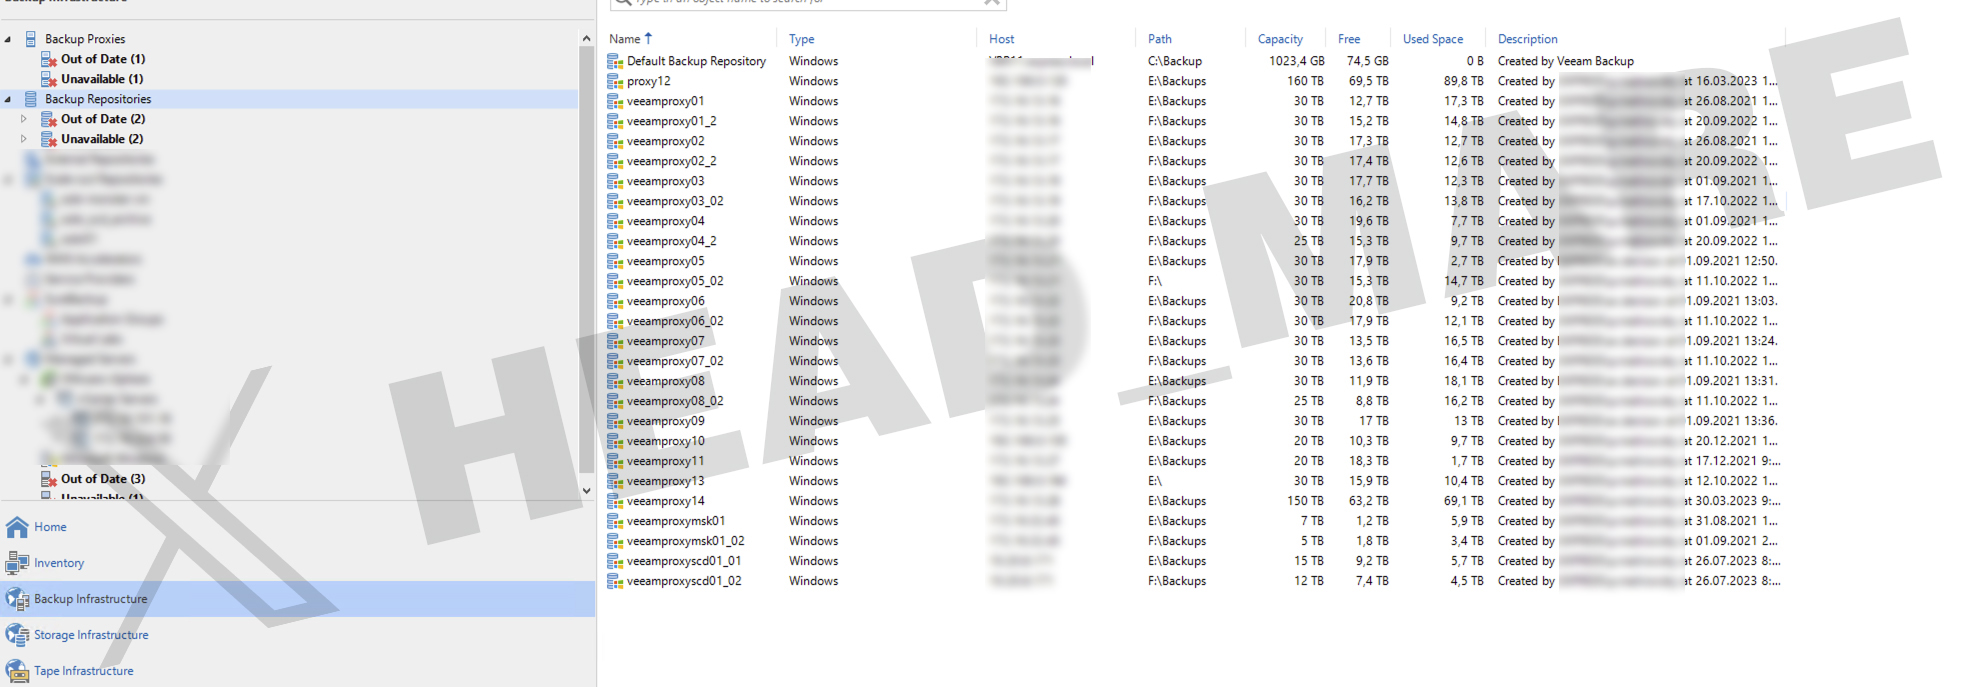Sort the list by Name column
This screenshot has height=687, width=1988.
tap(625, 39)
